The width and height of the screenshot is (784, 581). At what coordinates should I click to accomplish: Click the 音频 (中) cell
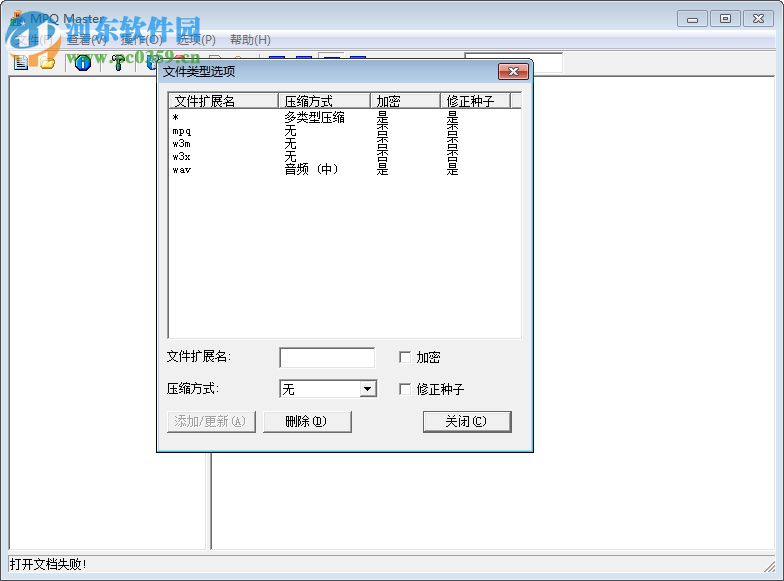coord(312,170)
